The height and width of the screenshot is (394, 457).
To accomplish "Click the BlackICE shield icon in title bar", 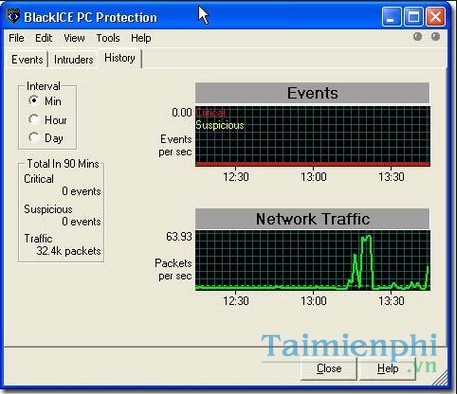I will click(13, 17).
